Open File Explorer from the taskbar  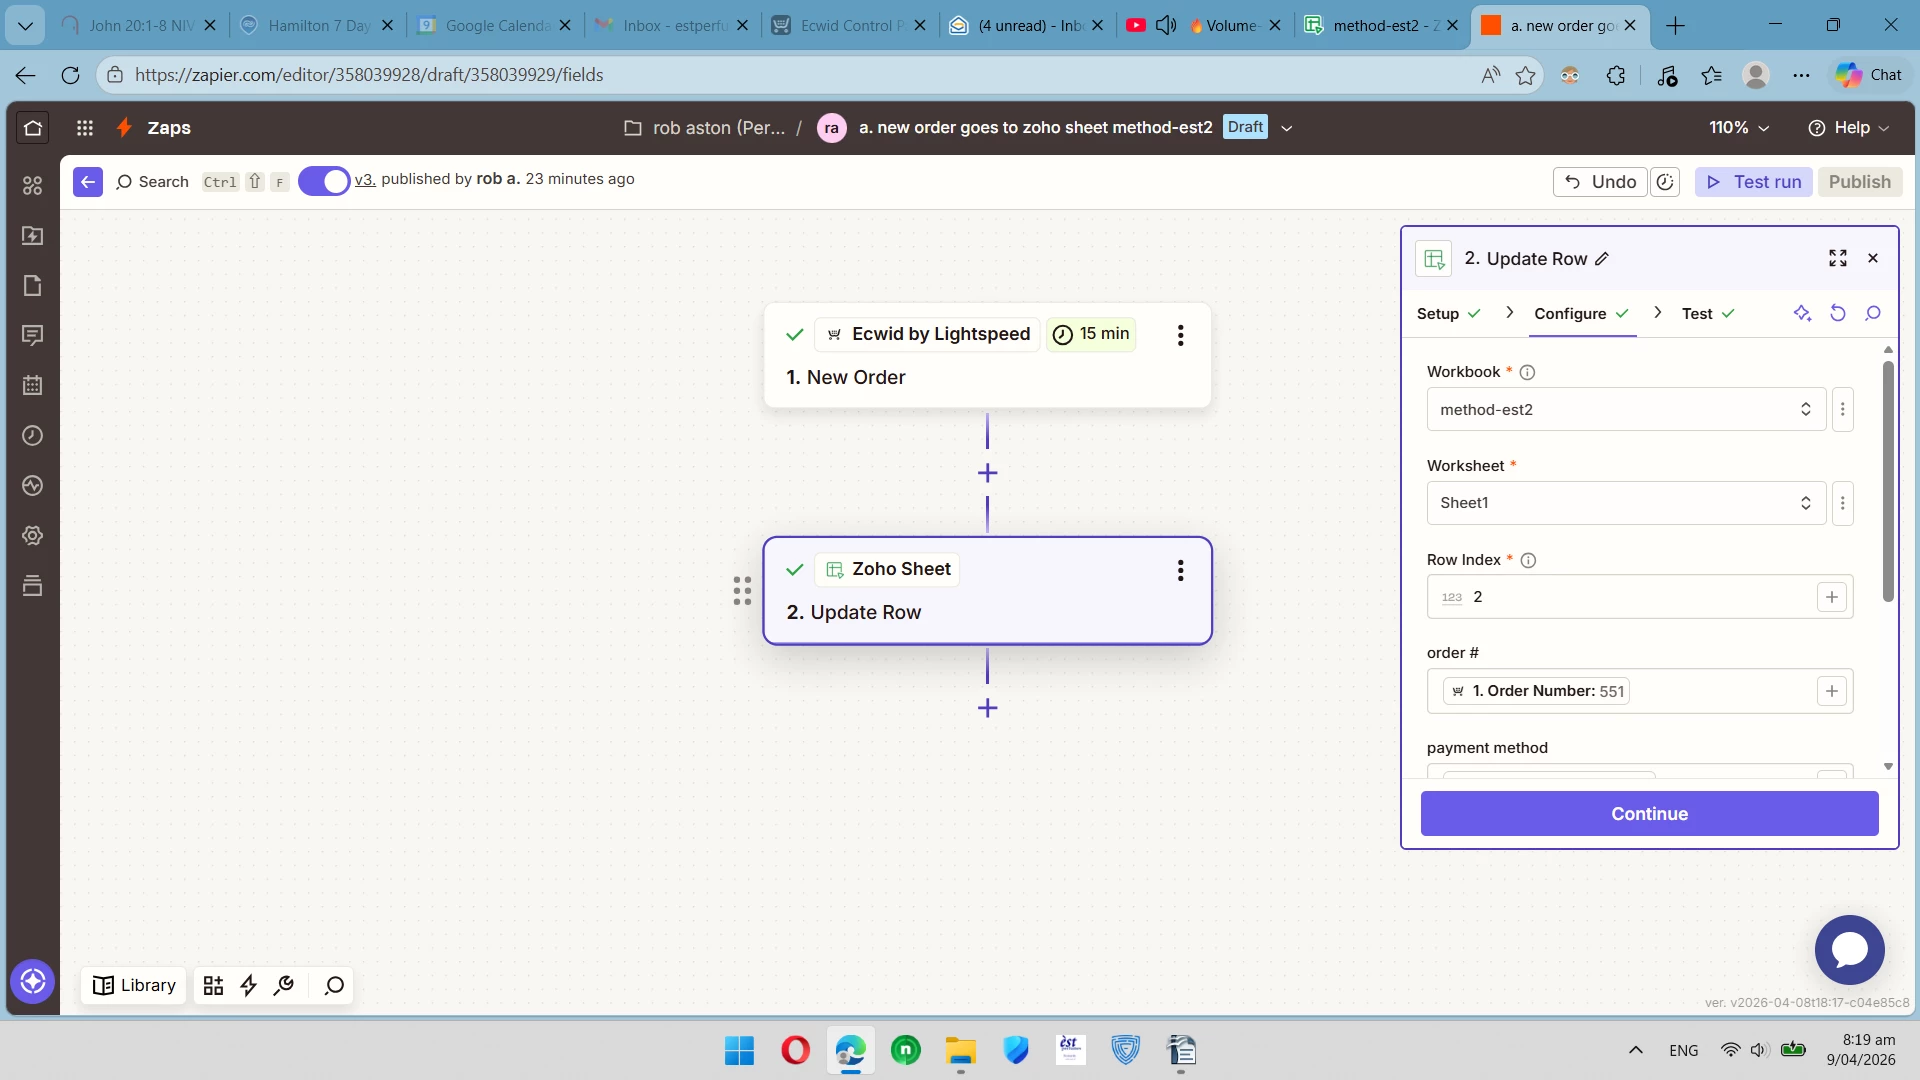(960, 1051)
